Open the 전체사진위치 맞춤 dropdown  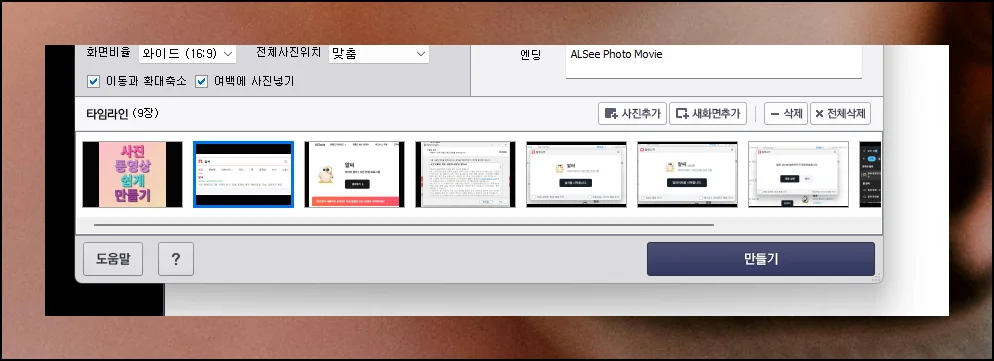pyautogui.click(x=378, y=54)
